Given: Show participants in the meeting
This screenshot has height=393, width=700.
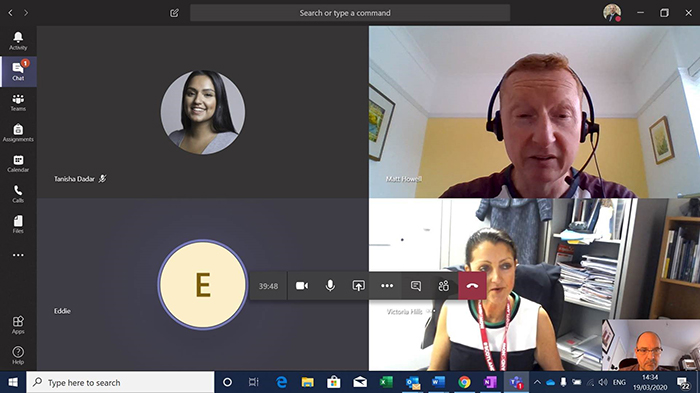Looking at the screenshot, I should [443, 286].
